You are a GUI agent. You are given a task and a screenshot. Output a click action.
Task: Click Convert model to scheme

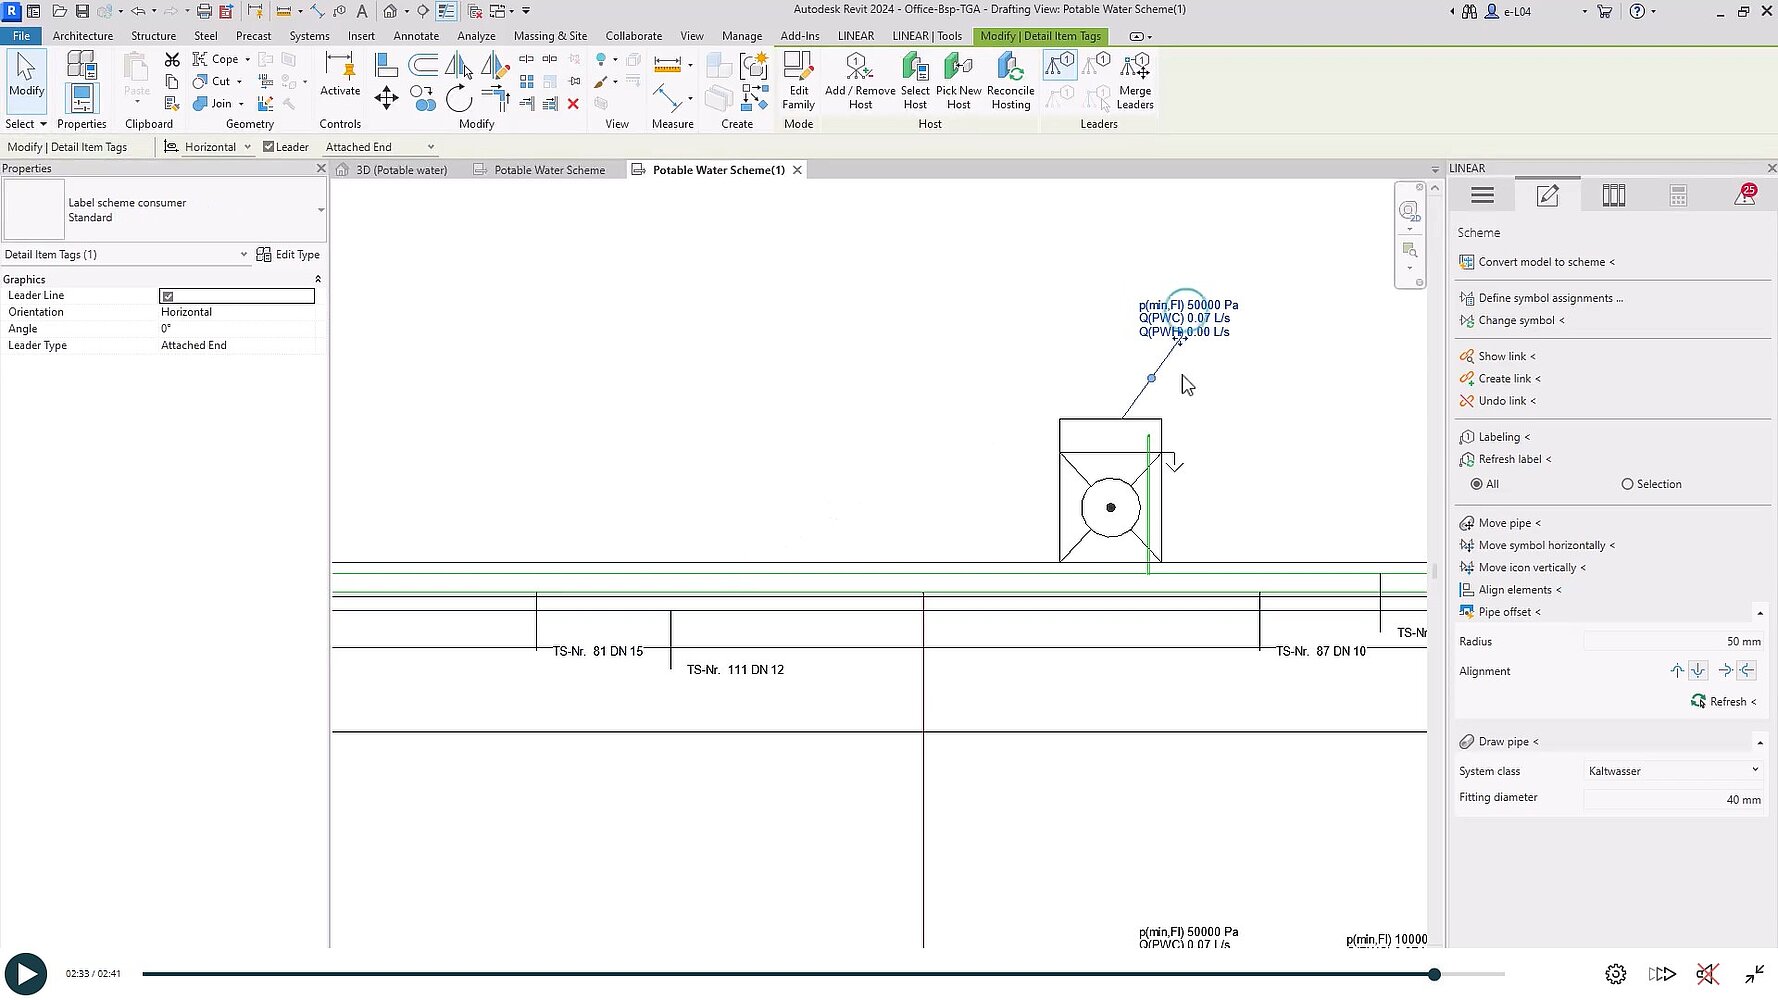[x=1541, y=262]
